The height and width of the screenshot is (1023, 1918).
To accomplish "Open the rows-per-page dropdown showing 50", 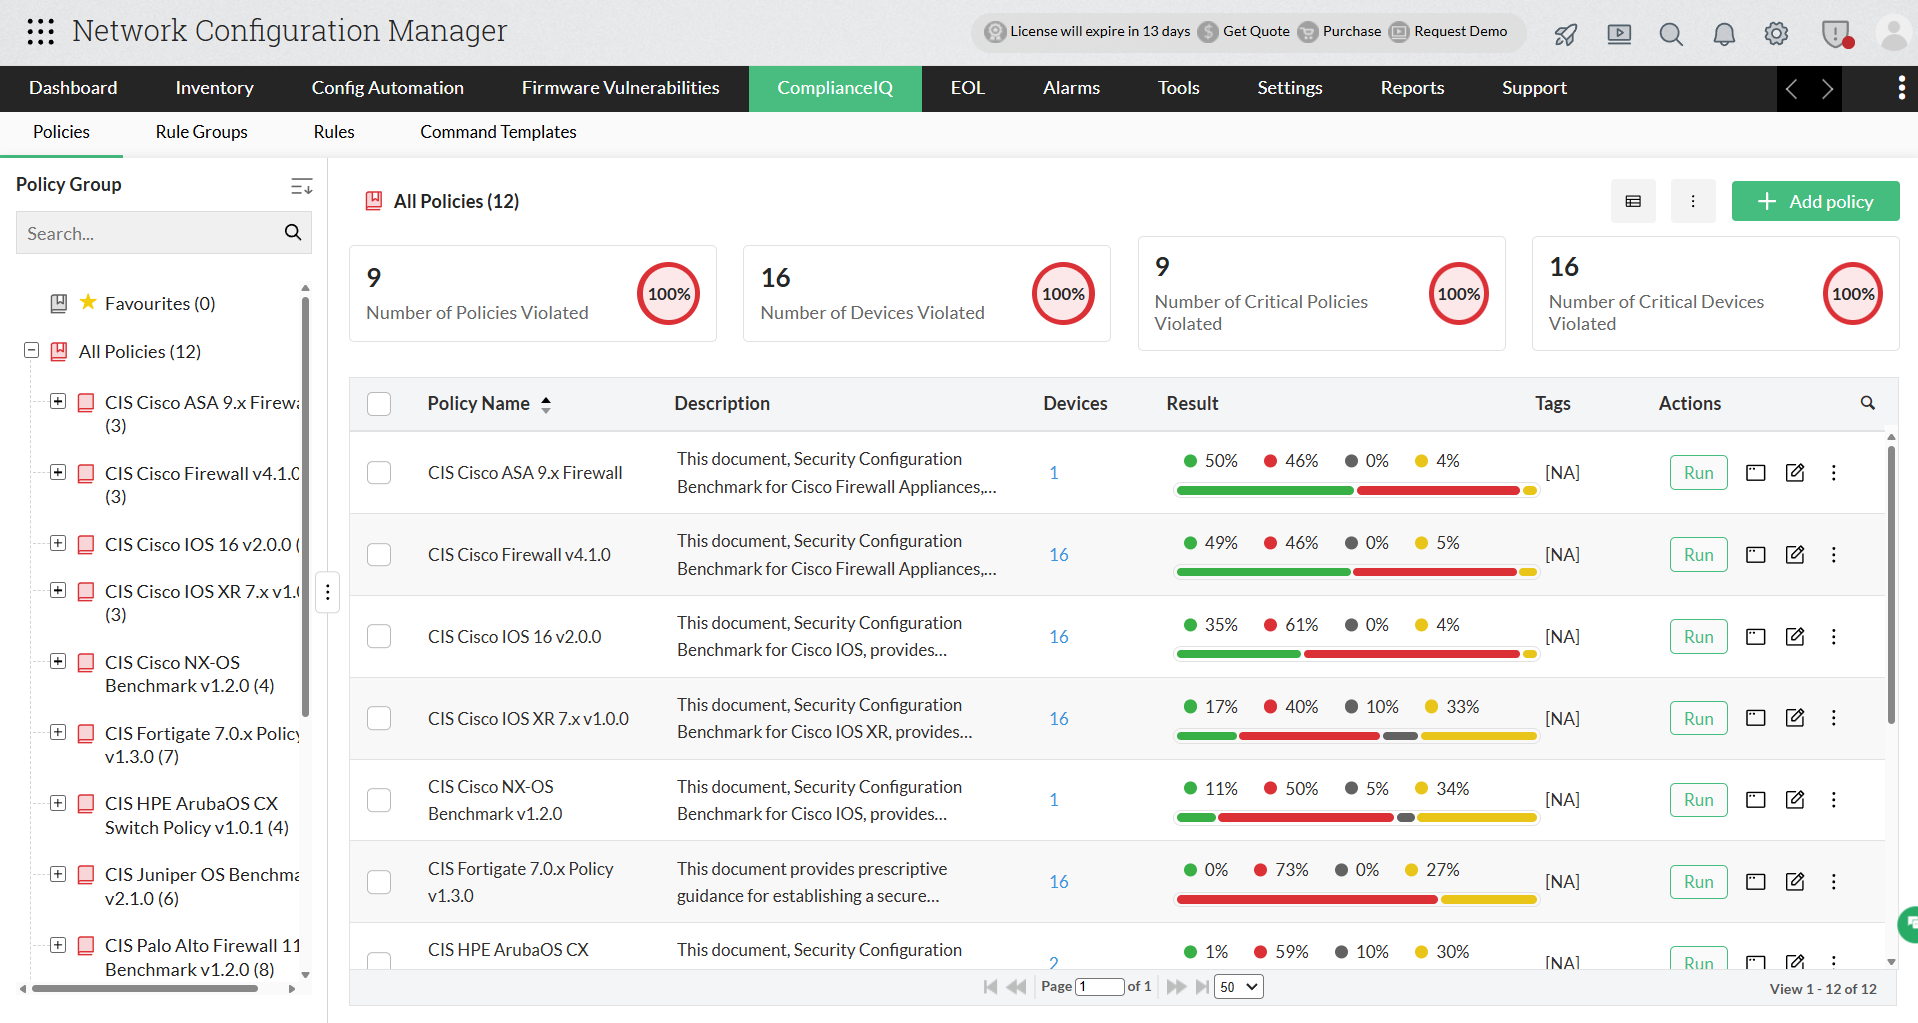I will [1238, 987].
